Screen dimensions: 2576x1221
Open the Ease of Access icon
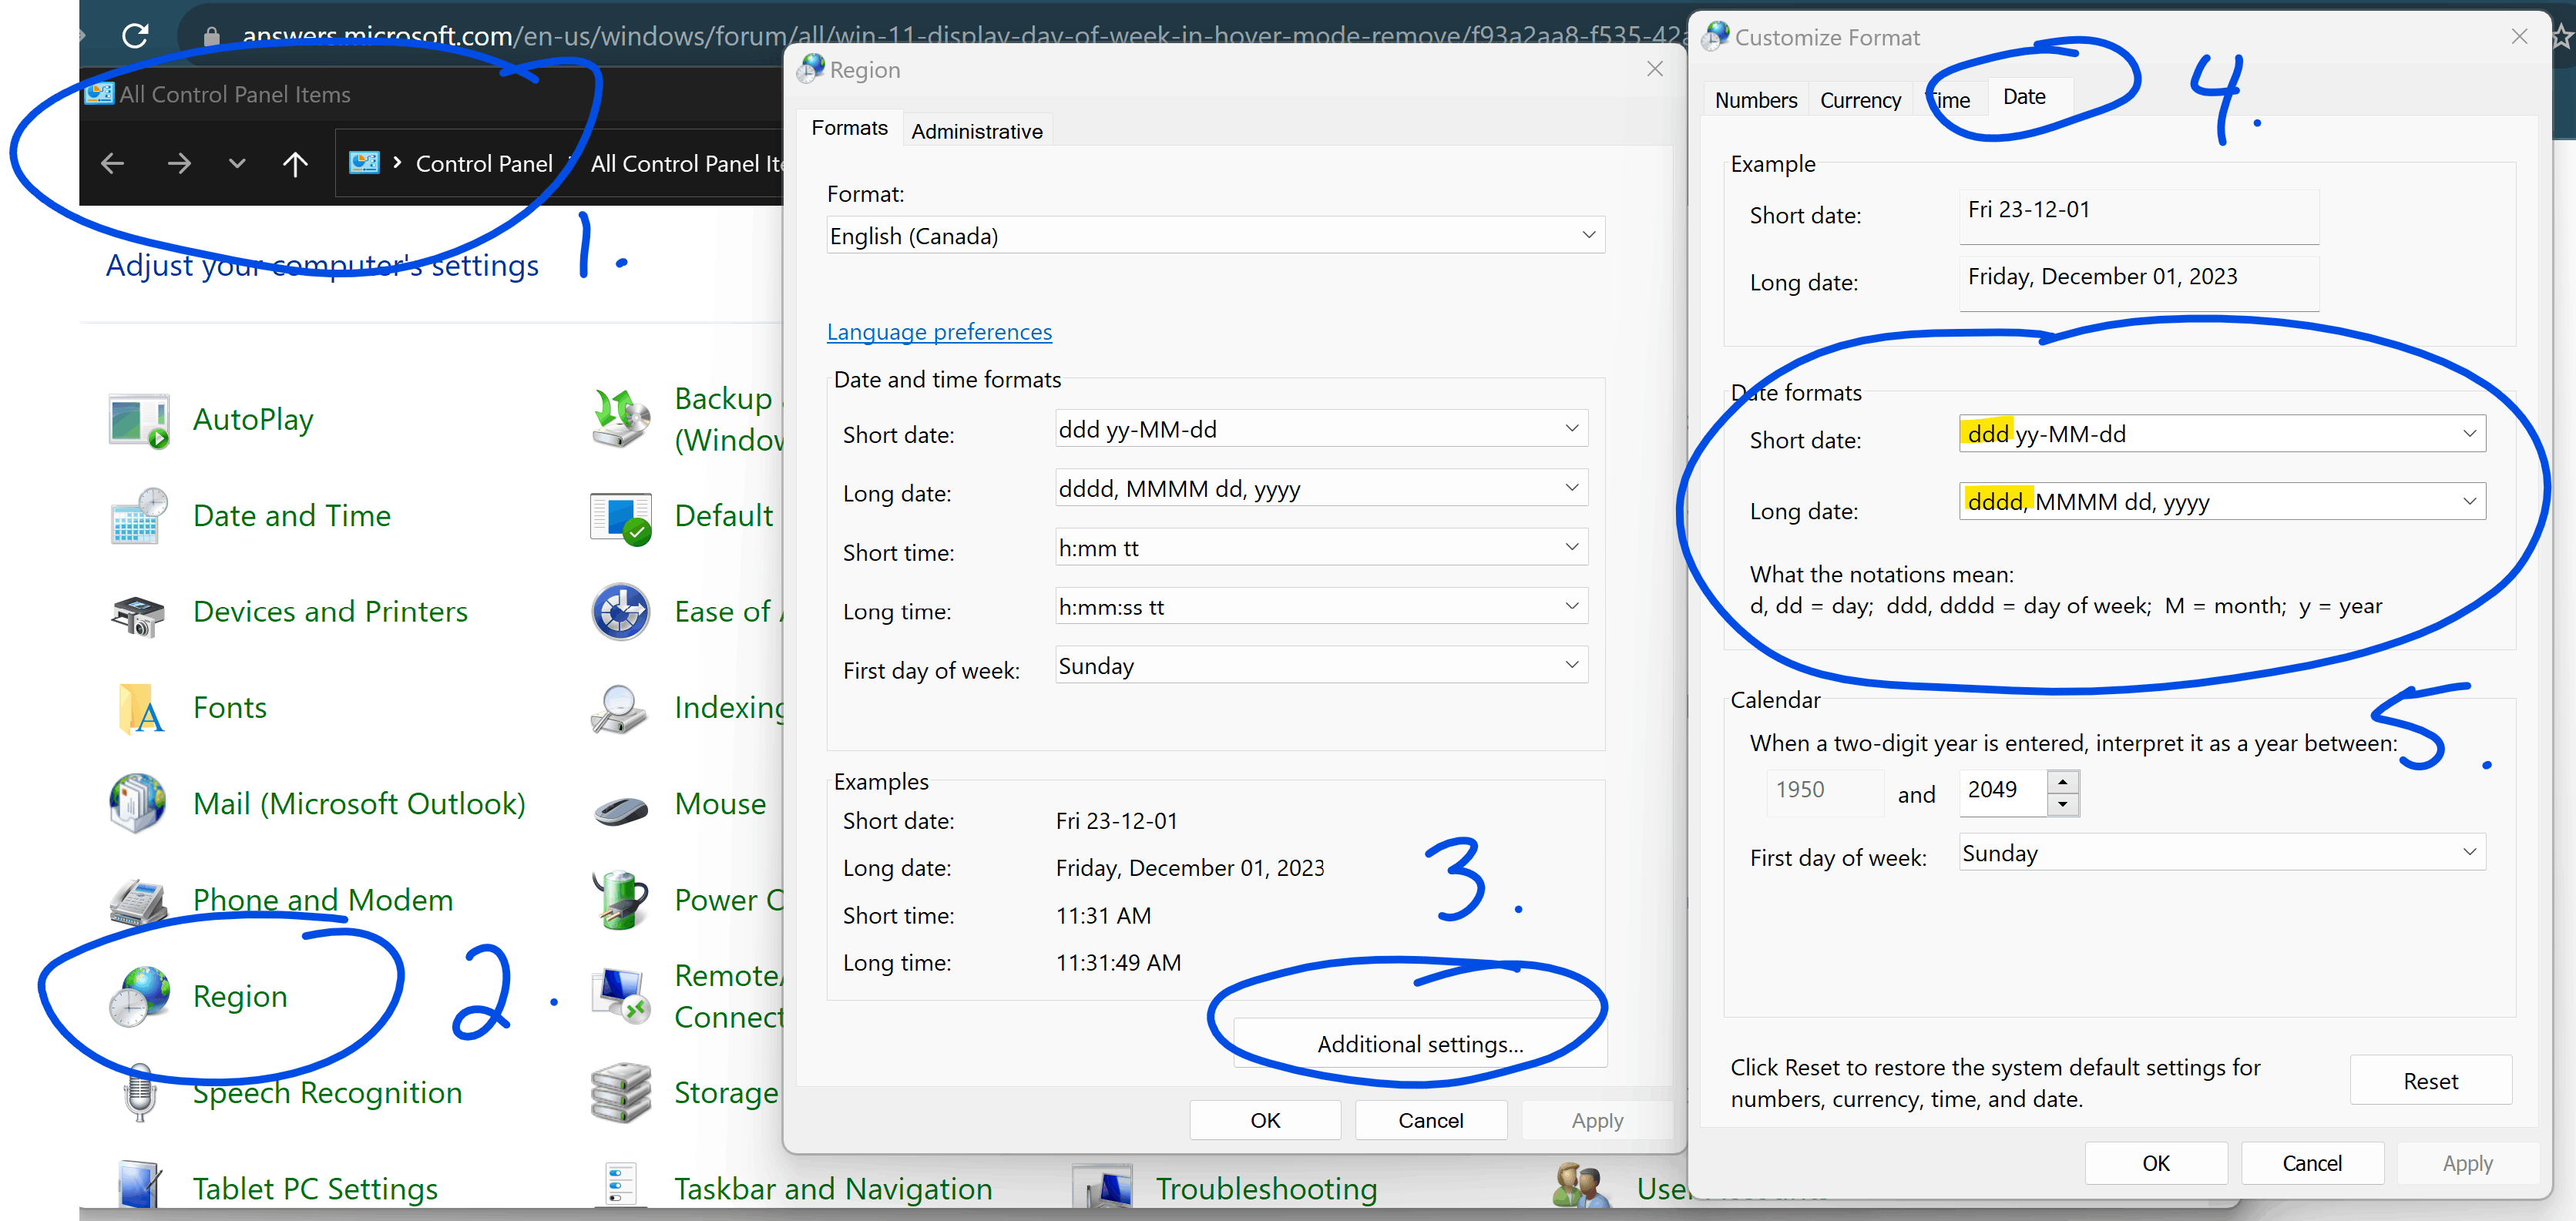pos(621,611)
